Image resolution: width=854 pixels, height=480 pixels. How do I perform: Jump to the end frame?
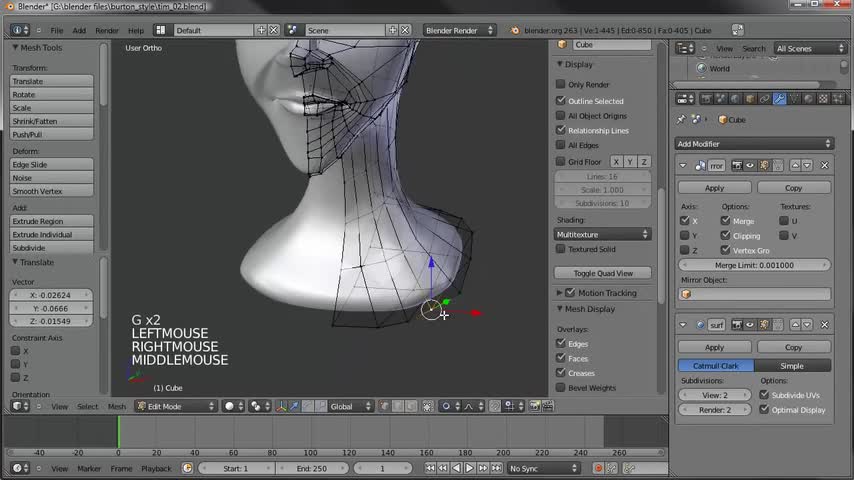point(496,468)
